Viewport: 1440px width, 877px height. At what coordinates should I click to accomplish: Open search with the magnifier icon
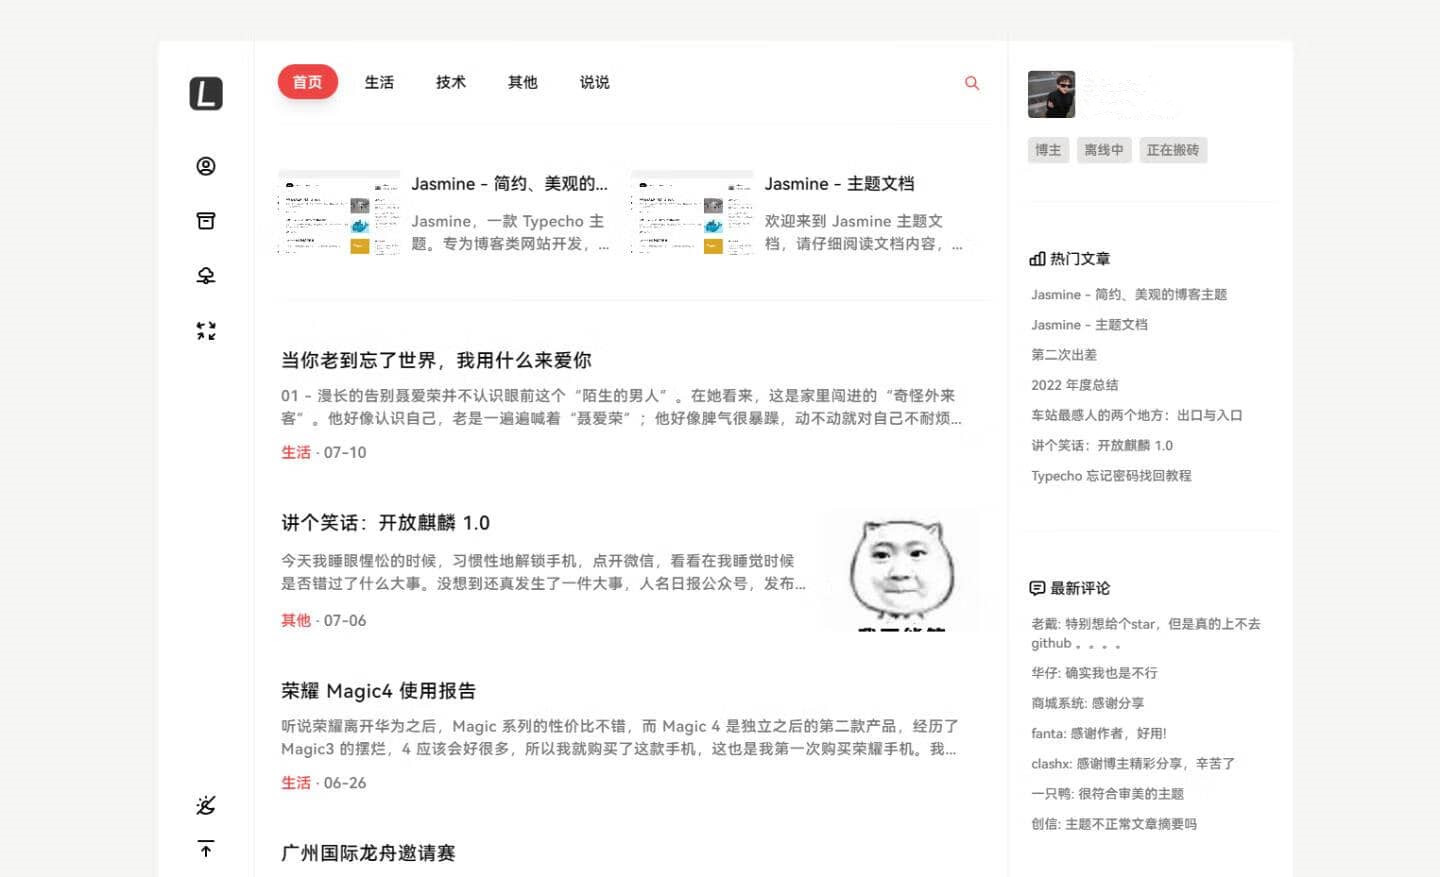[x=971, y=83]
